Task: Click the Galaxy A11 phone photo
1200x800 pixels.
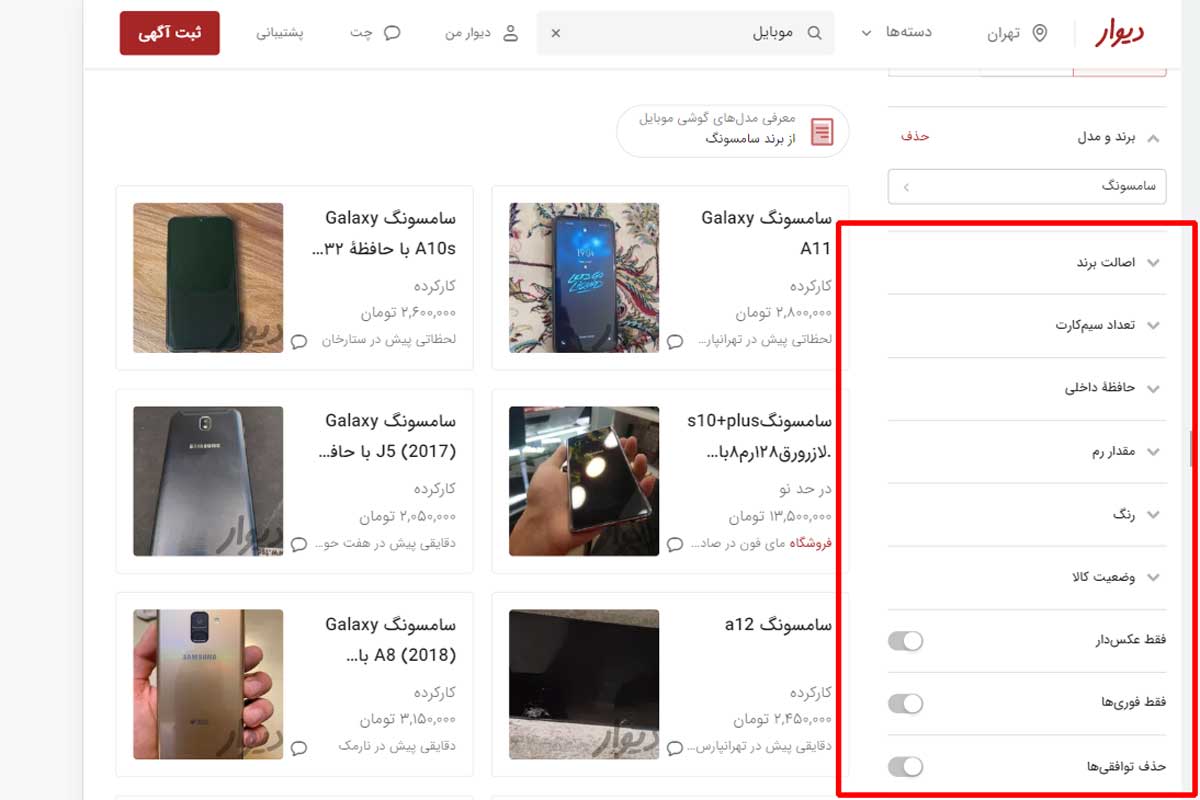Action: 584,278
